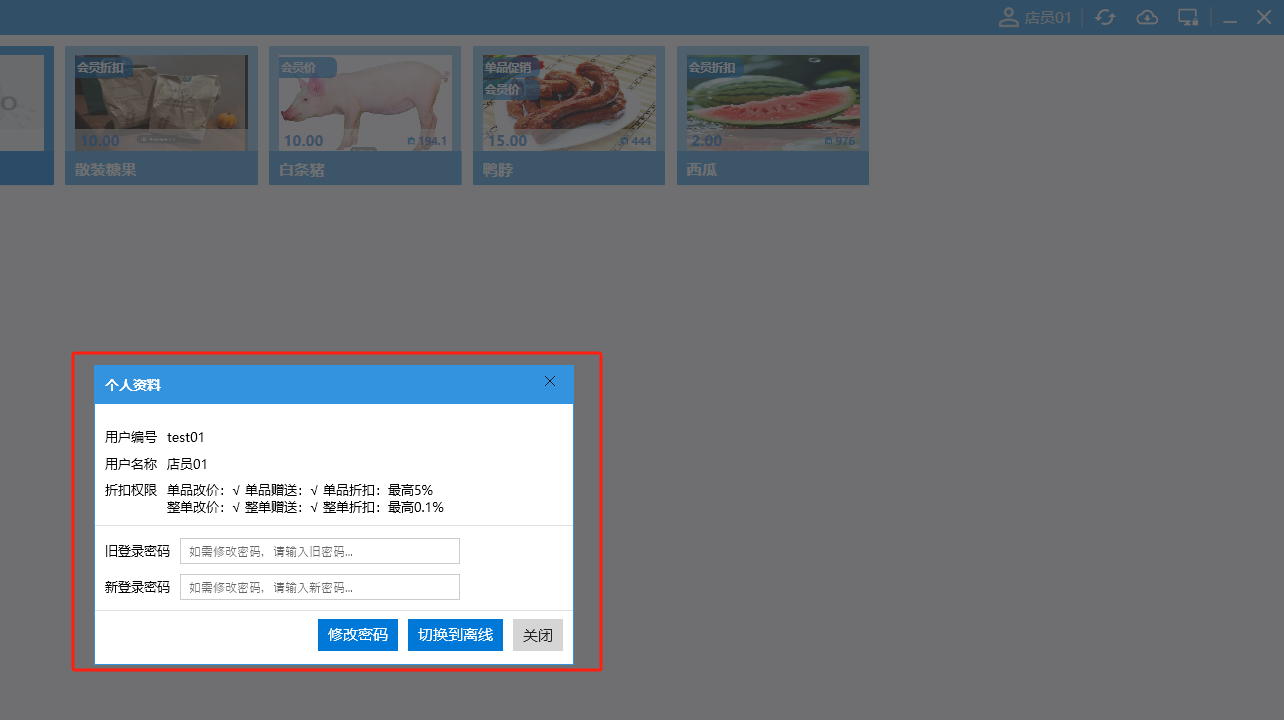Image resolution: width=1284 pixels, height=720 pixels.
Task: Close the 个人资料 dialog with X
Action: (550, 381)
